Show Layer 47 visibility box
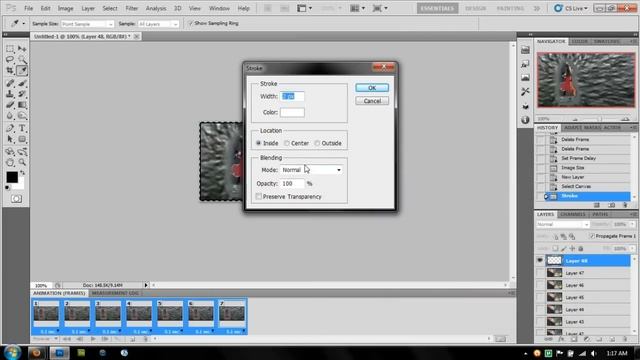 (x=540, y=273)
